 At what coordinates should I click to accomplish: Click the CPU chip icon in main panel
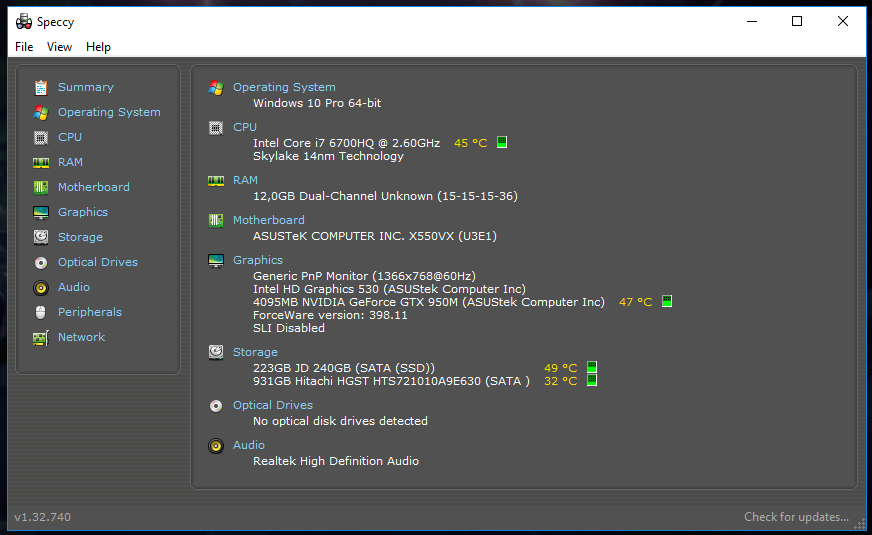[x=216, y=128]
